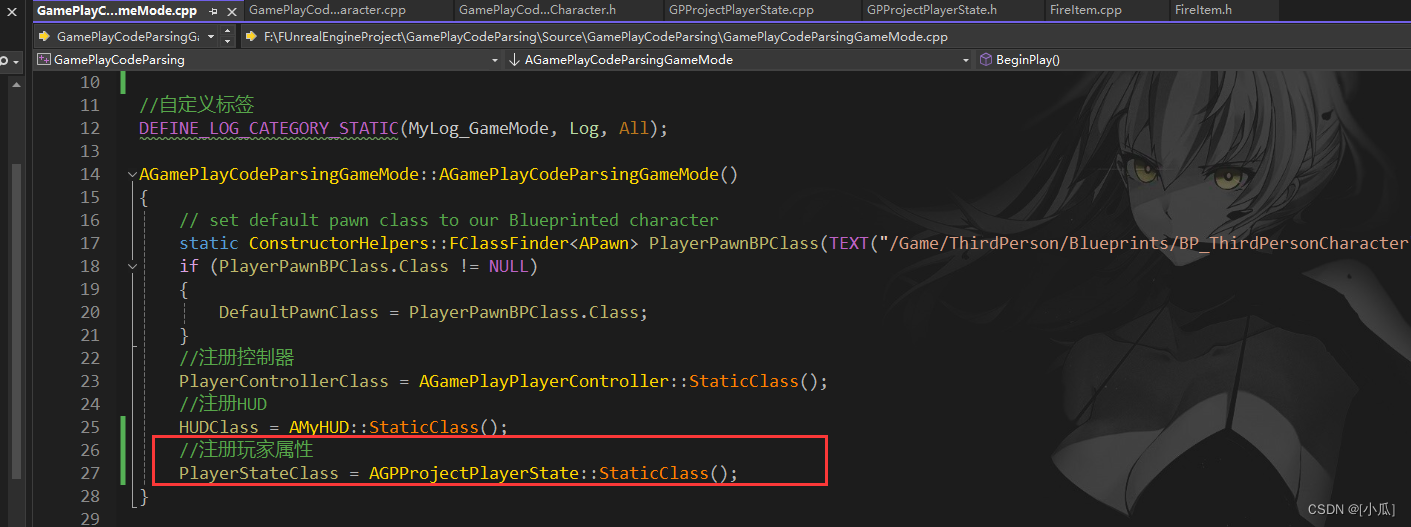Viewport: 1411px width, 527px height.
Task: Click line number 27 in the gutter
Action: (90, 473)
